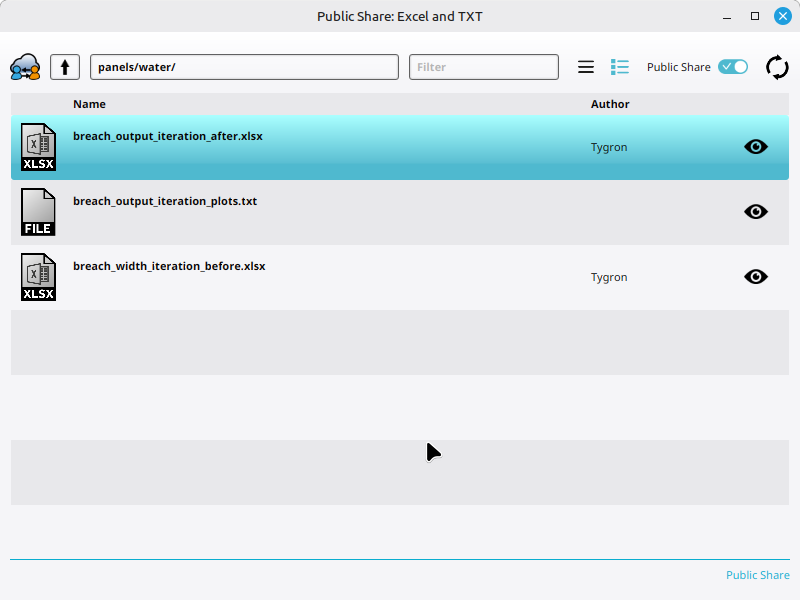
Task: Click the XLSX icon for breach_output_iteration_after.xlsx
Action: point(38,147)
